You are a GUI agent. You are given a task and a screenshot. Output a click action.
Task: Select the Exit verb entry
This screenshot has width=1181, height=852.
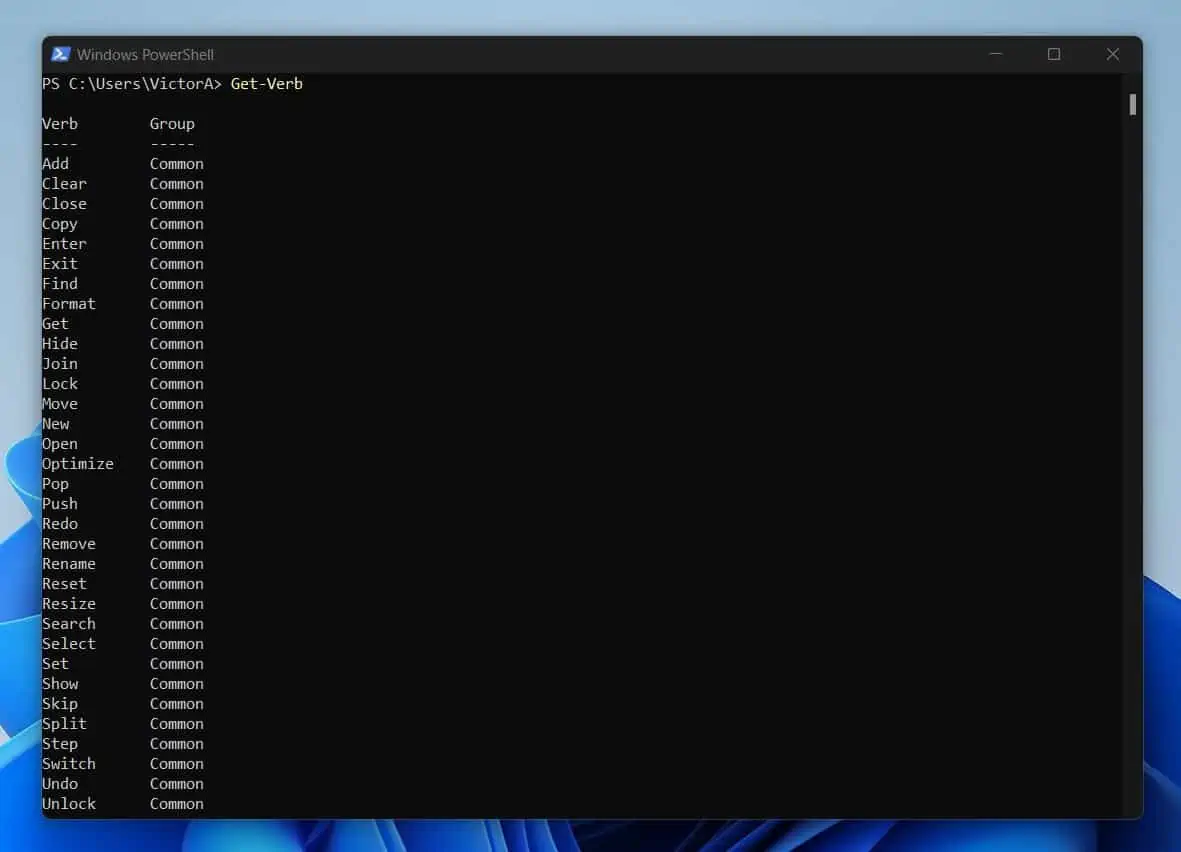[60, 264]
